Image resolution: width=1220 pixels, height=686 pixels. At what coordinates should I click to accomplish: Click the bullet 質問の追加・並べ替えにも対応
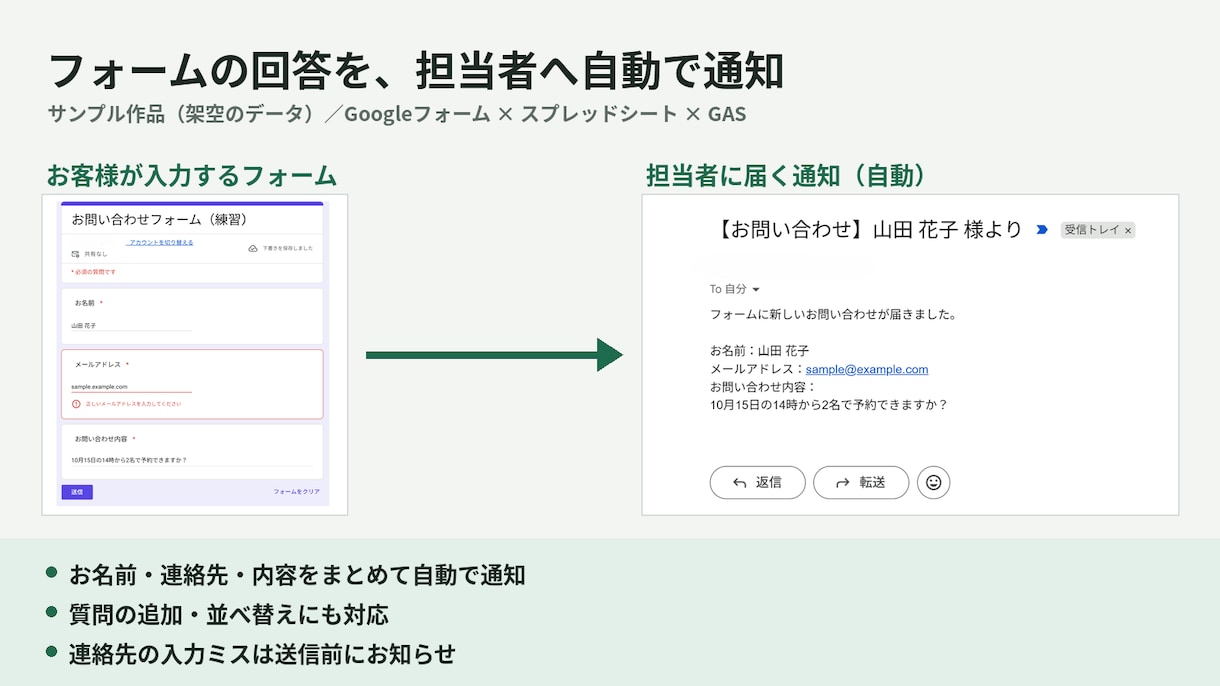coord(229,614)
